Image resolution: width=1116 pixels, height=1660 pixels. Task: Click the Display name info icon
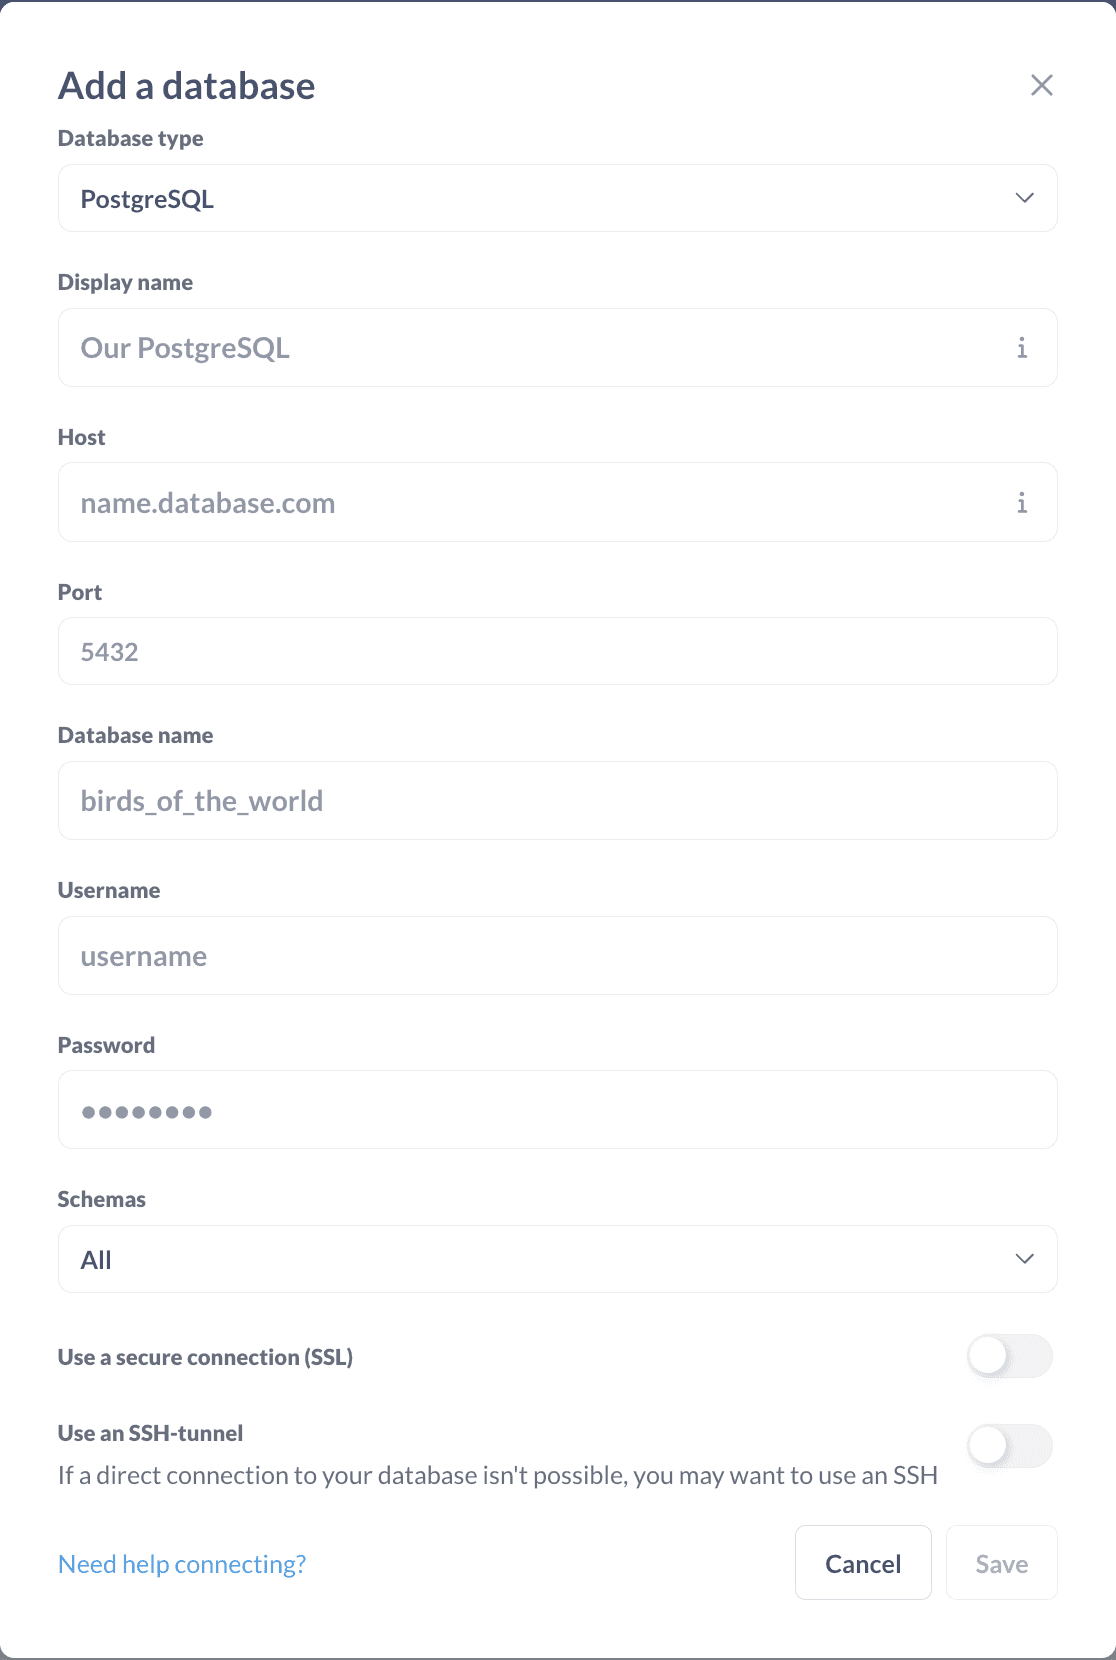coord(1021,348)
